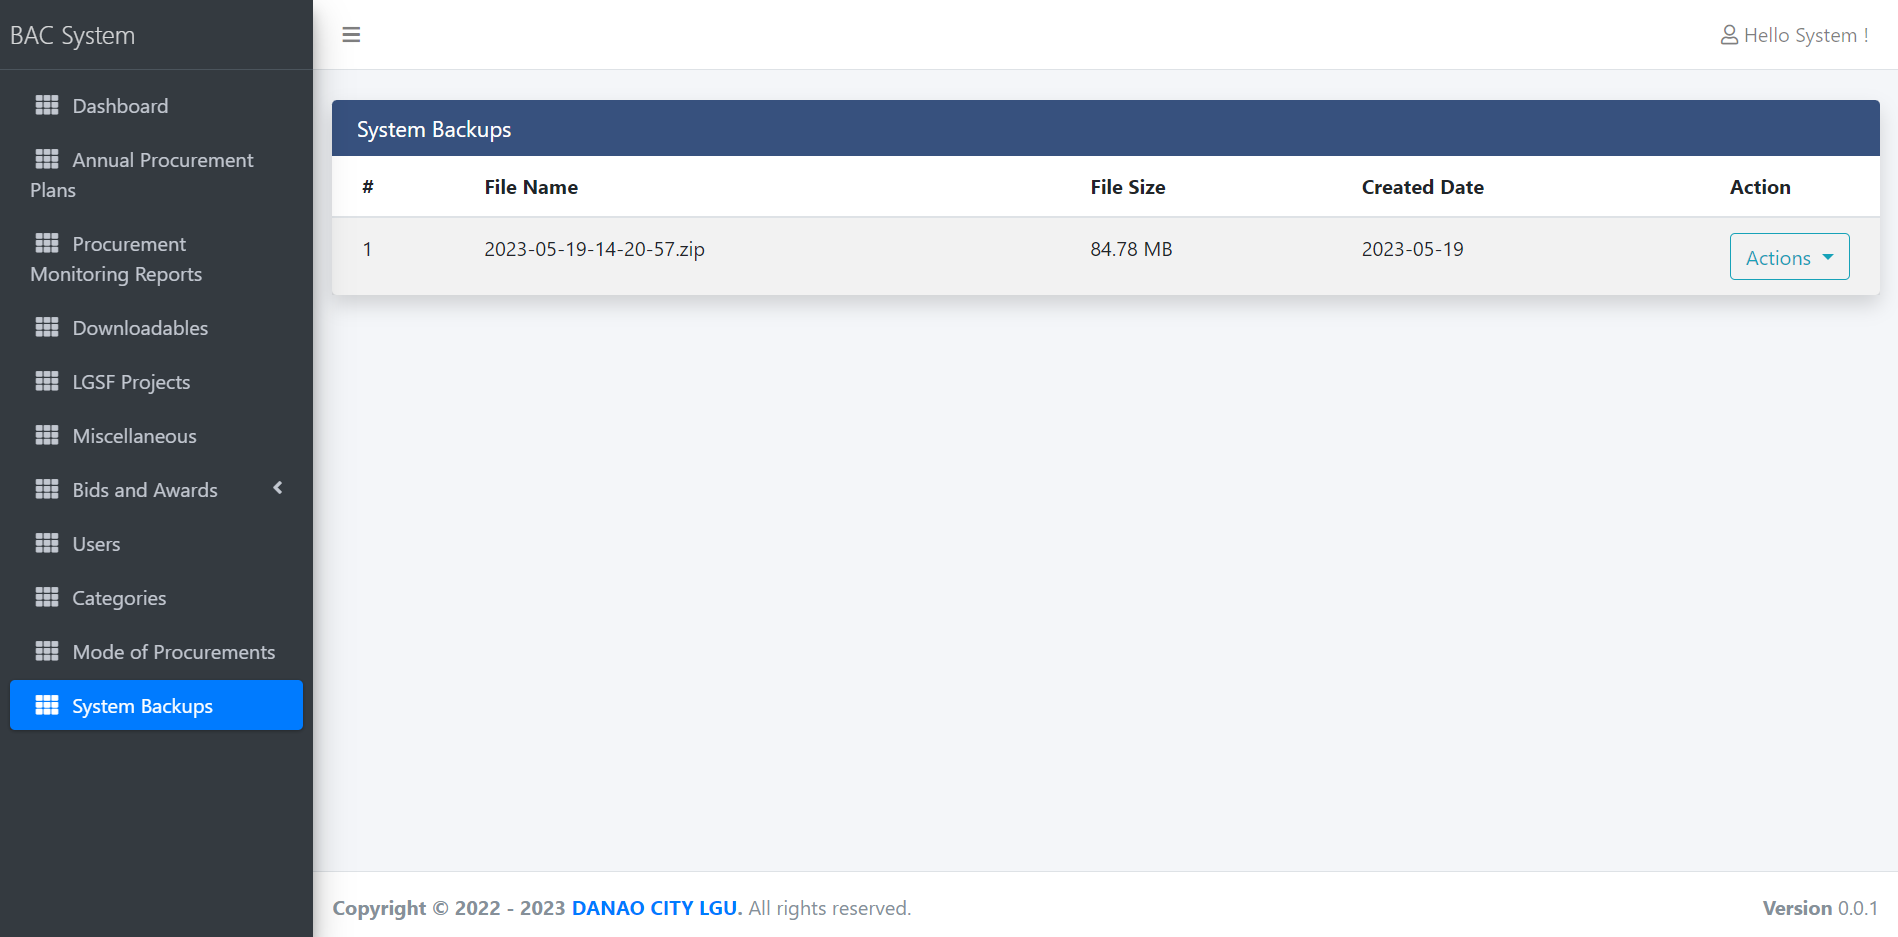Click the Users grid icon
Screen dimensions: 1898x937
(x=47, y=543)
